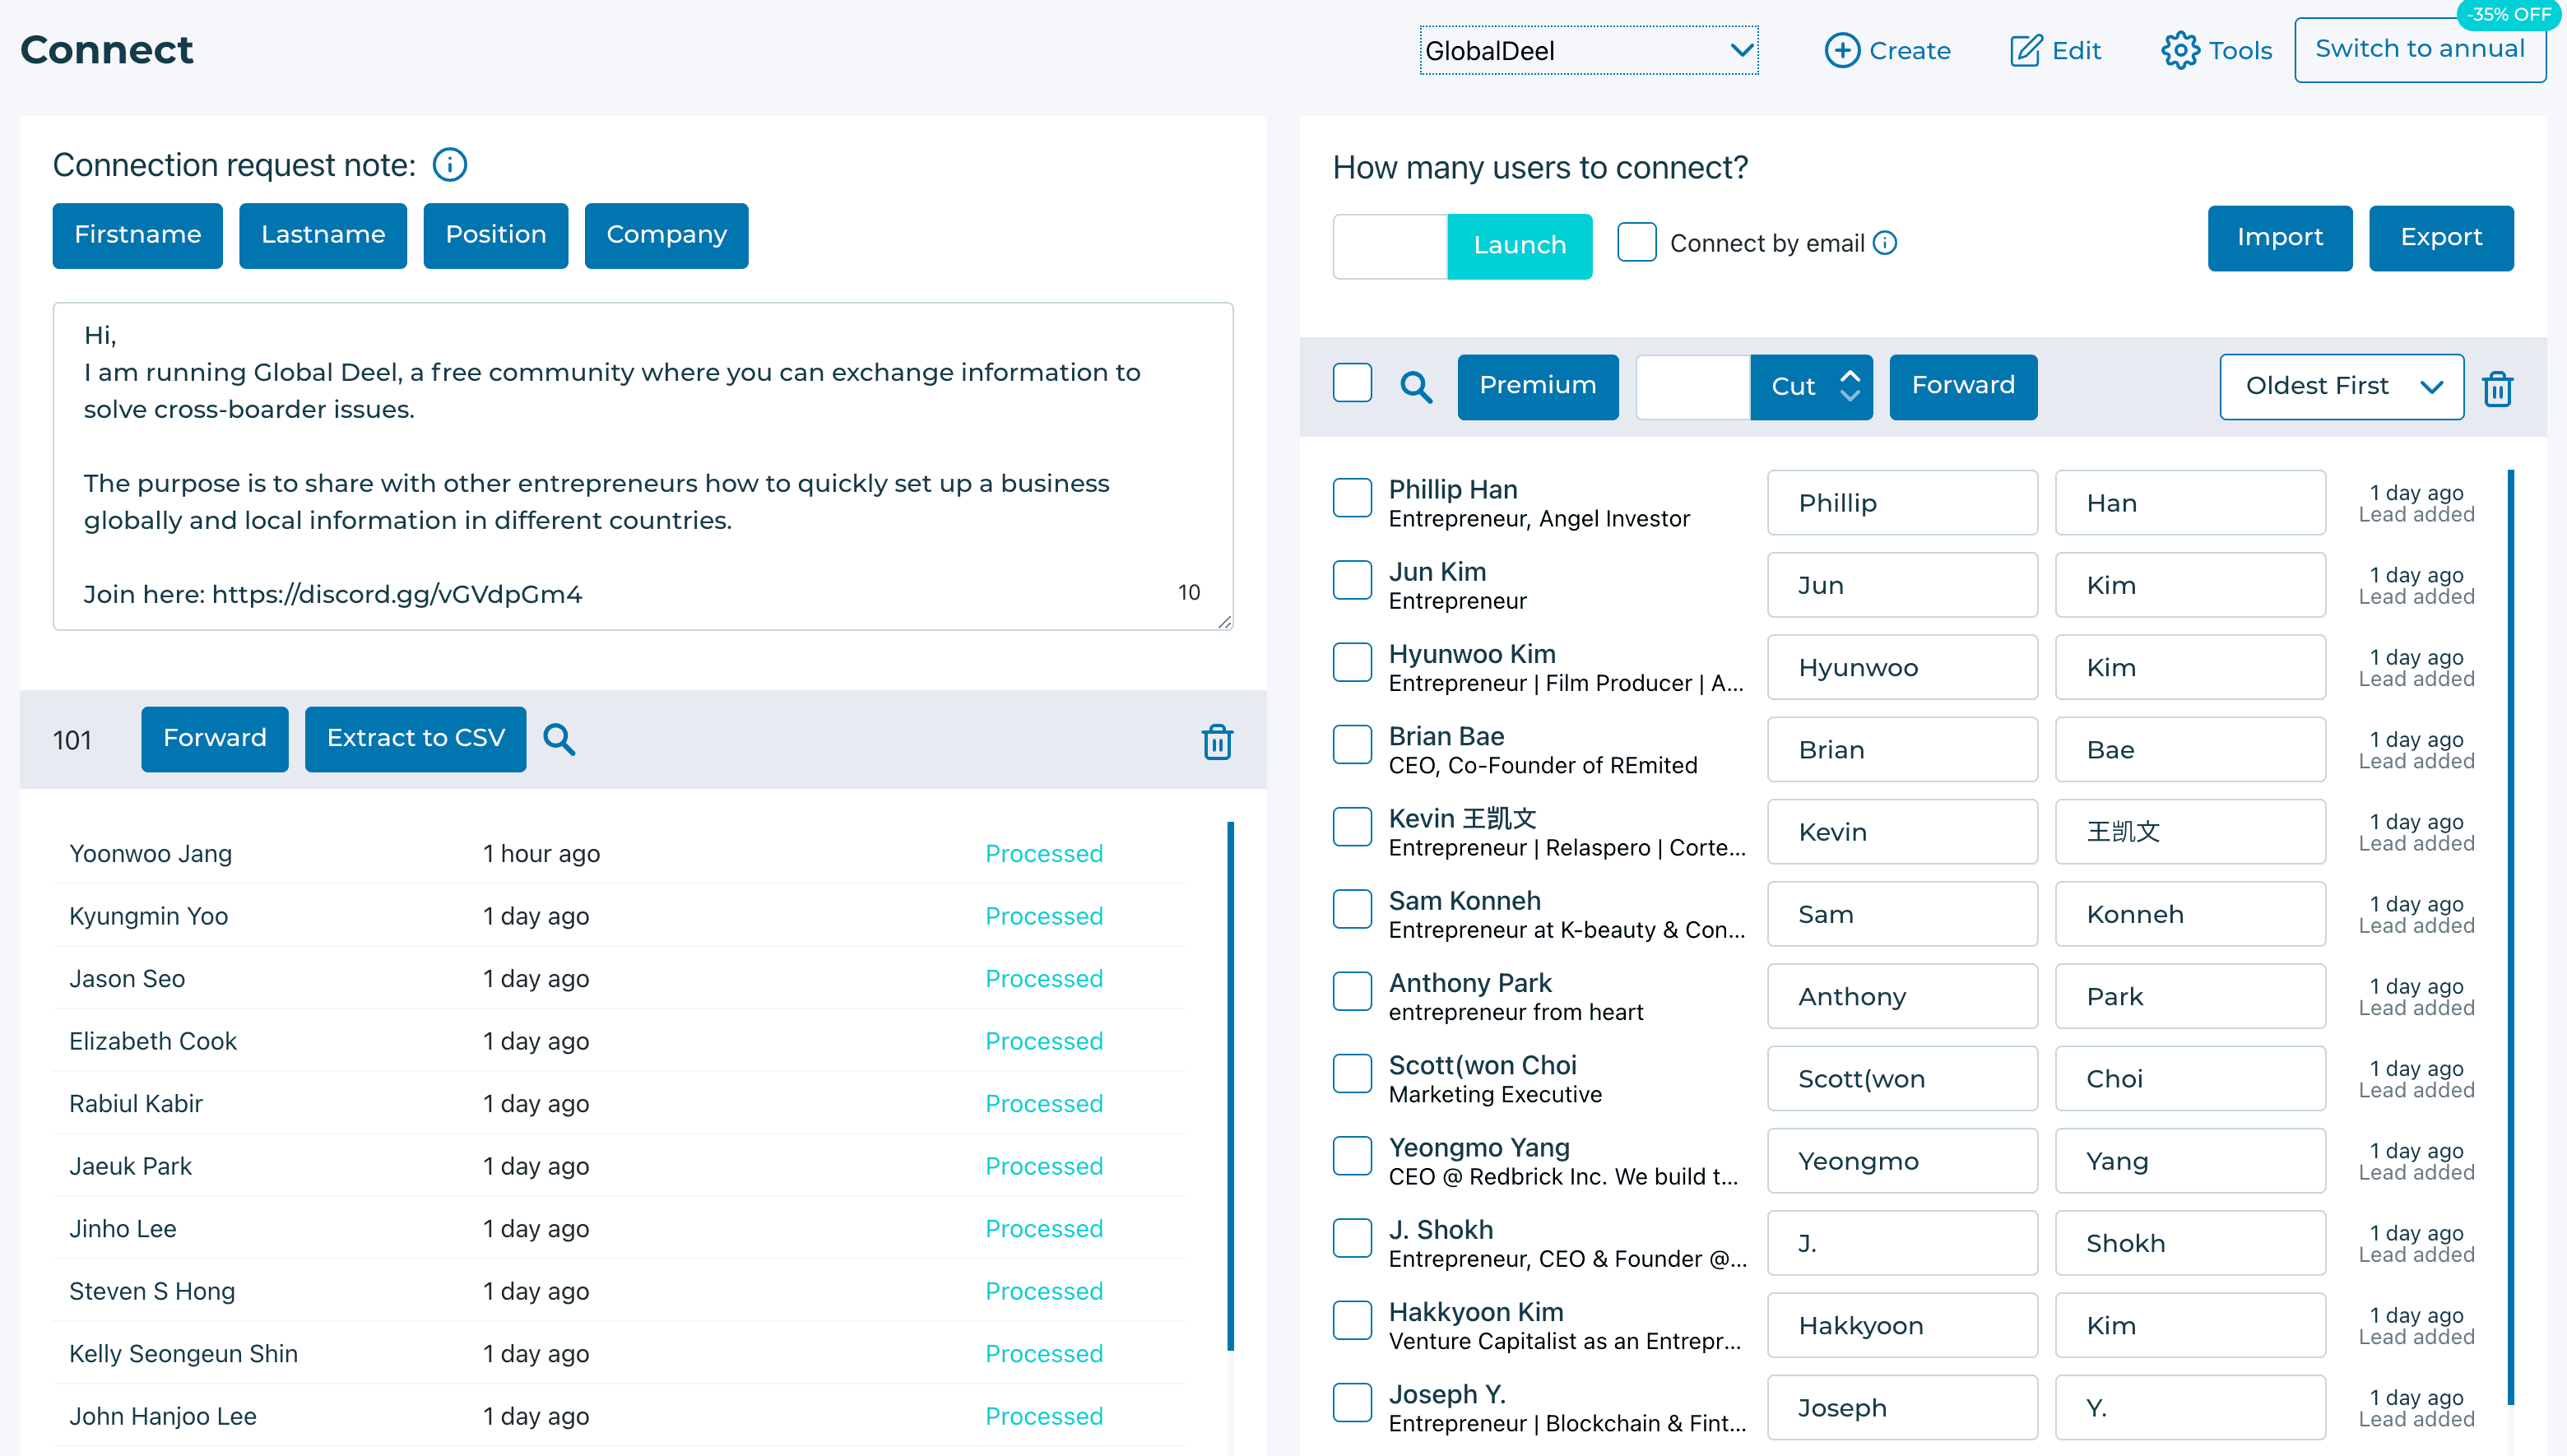Click the Connect by email info icon
This screenshot has height=1456, width=2567.
point(1885,243)
